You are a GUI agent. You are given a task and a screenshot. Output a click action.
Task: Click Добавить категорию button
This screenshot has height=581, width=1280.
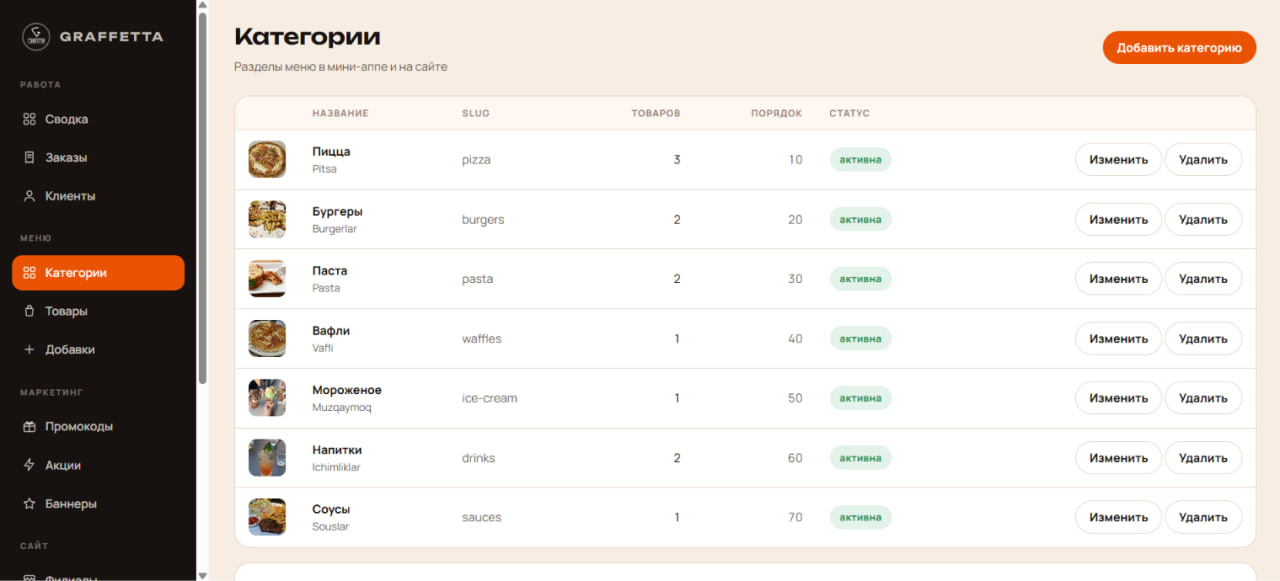tap(1179, 47)
